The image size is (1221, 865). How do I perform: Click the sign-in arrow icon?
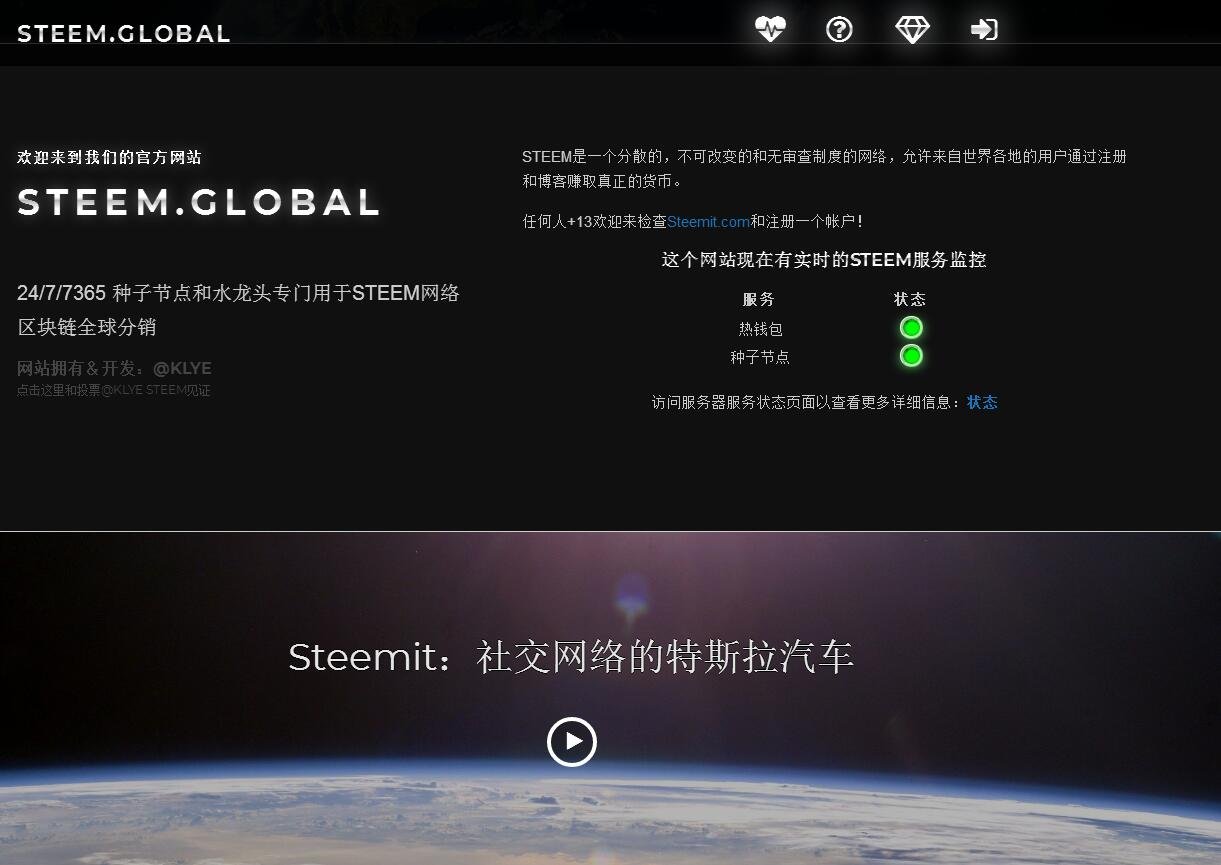[984, 29]
